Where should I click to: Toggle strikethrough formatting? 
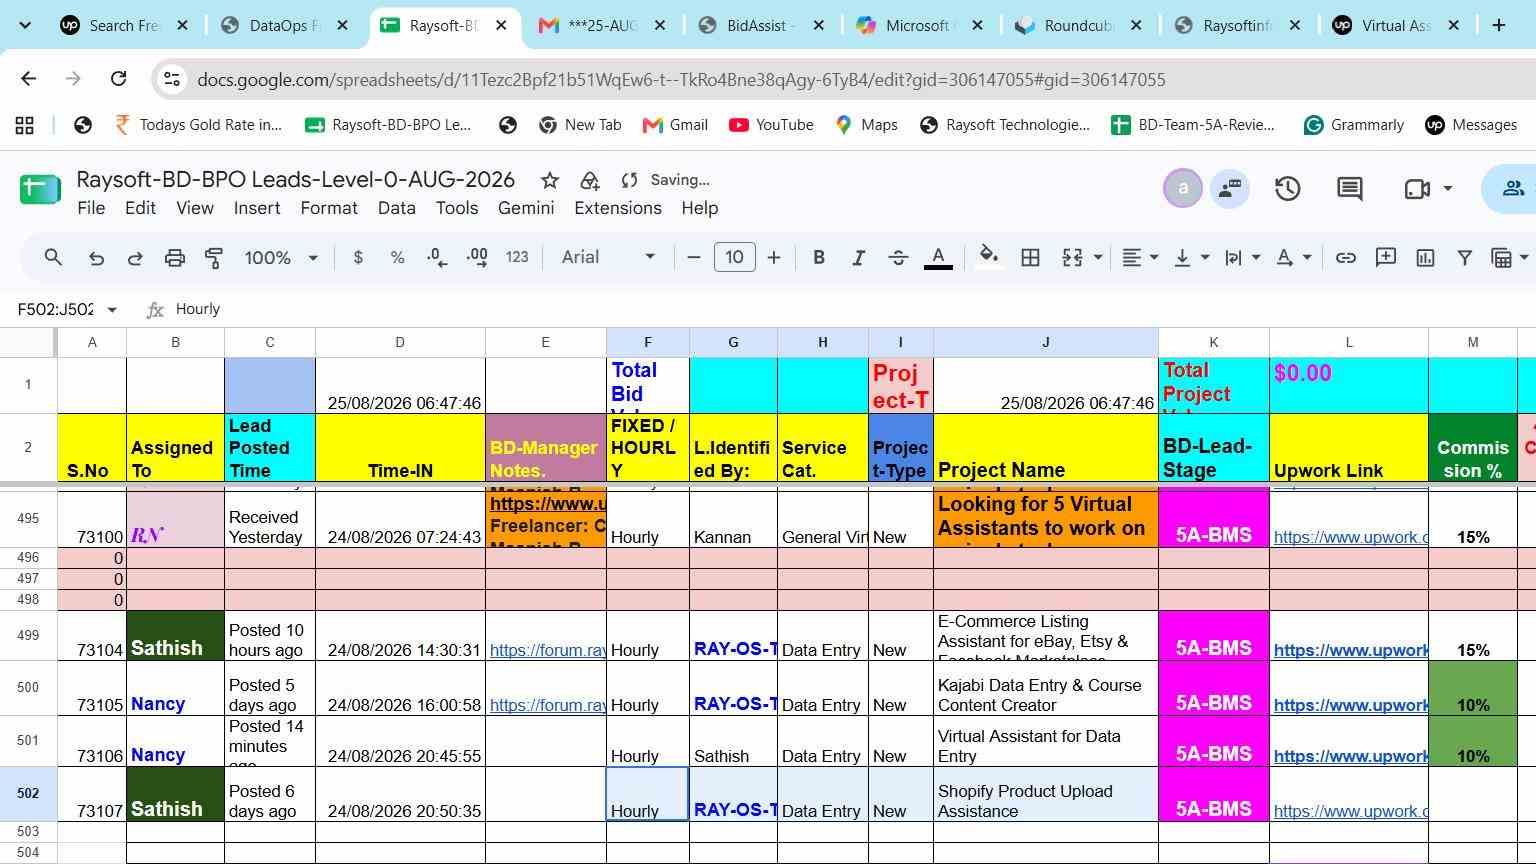(898, 258)
